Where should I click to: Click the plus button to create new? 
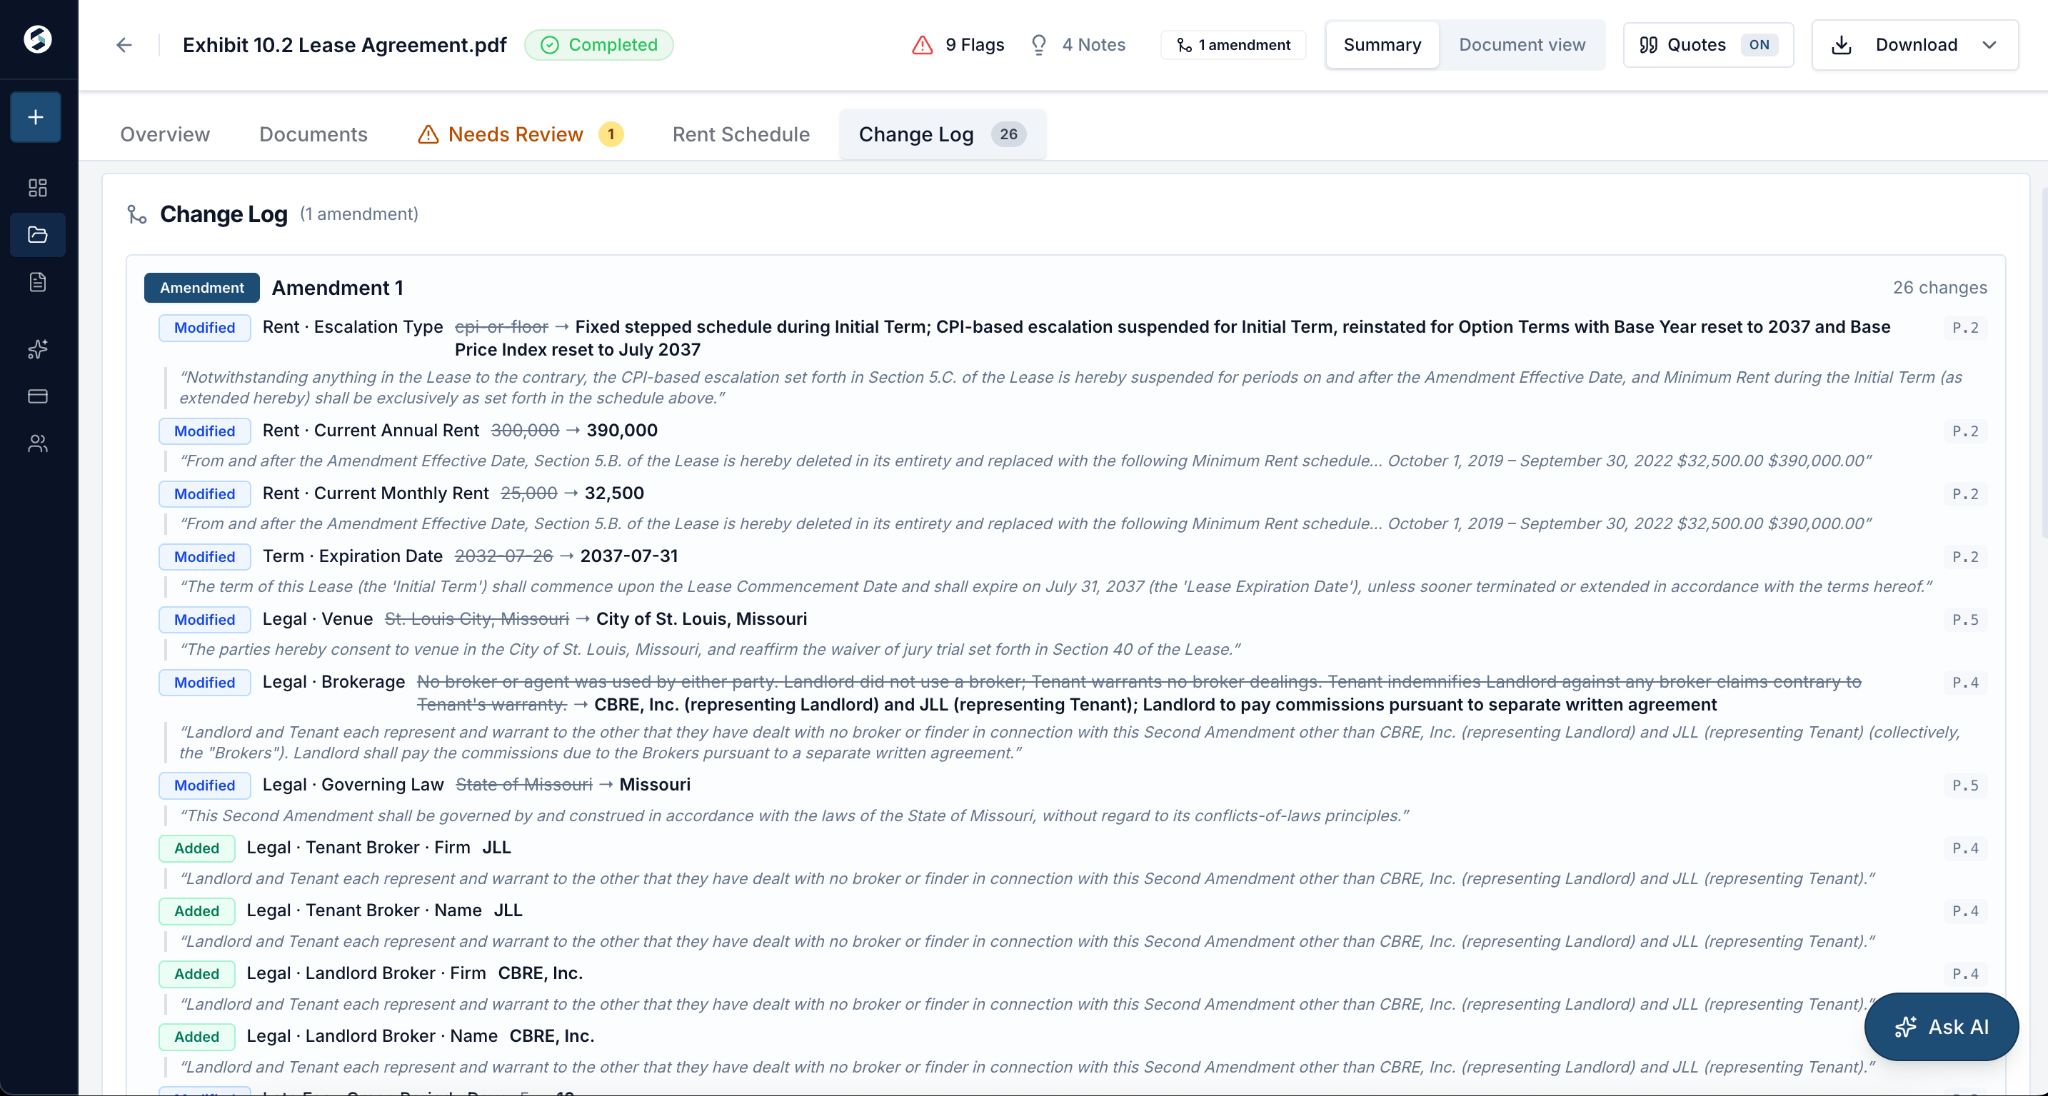click(x=36, y=117)
